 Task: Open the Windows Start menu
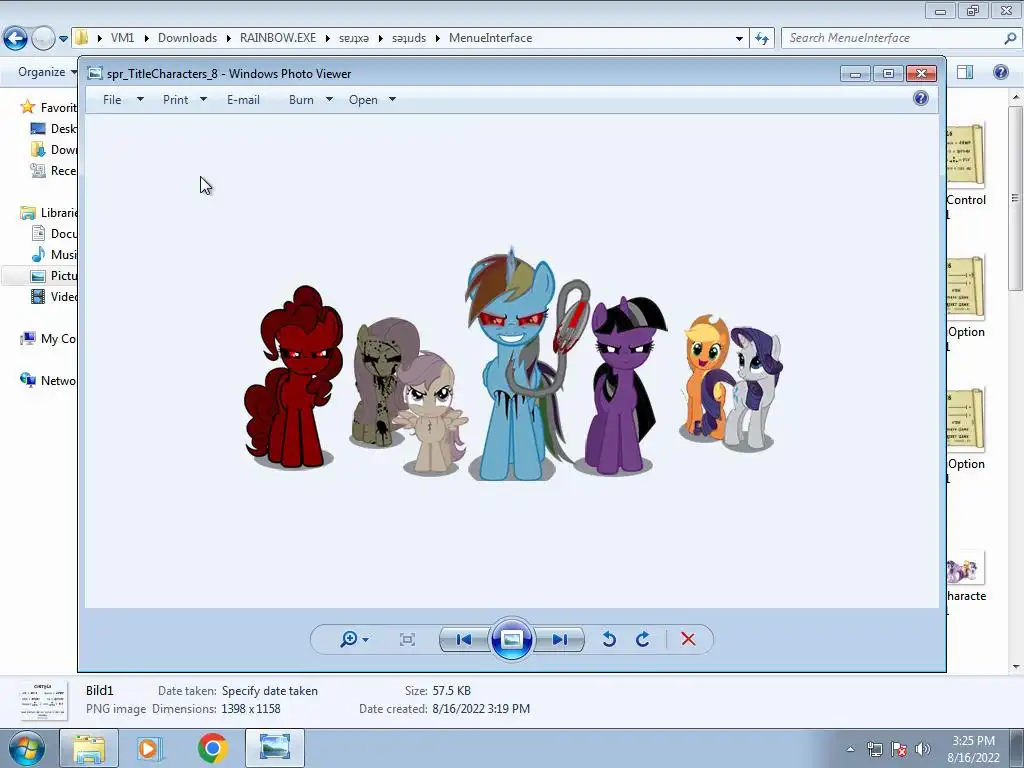click(x=25, y=748)
